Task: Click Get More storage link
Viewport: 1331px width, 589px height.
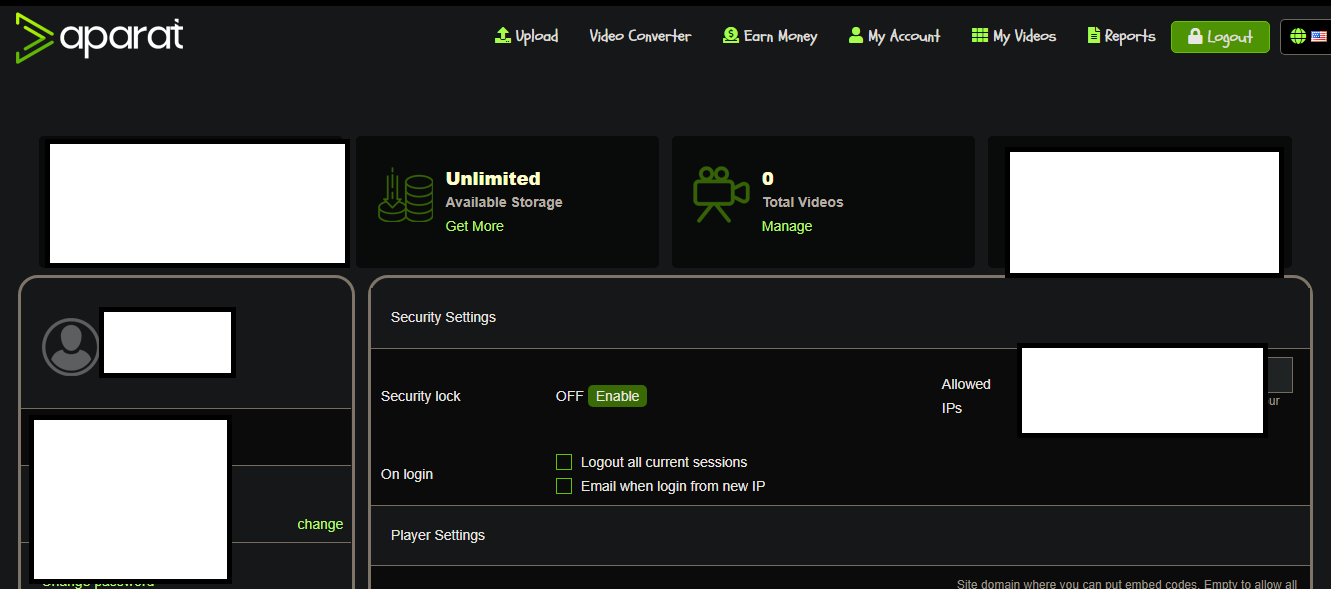Action: coord(475,226)
